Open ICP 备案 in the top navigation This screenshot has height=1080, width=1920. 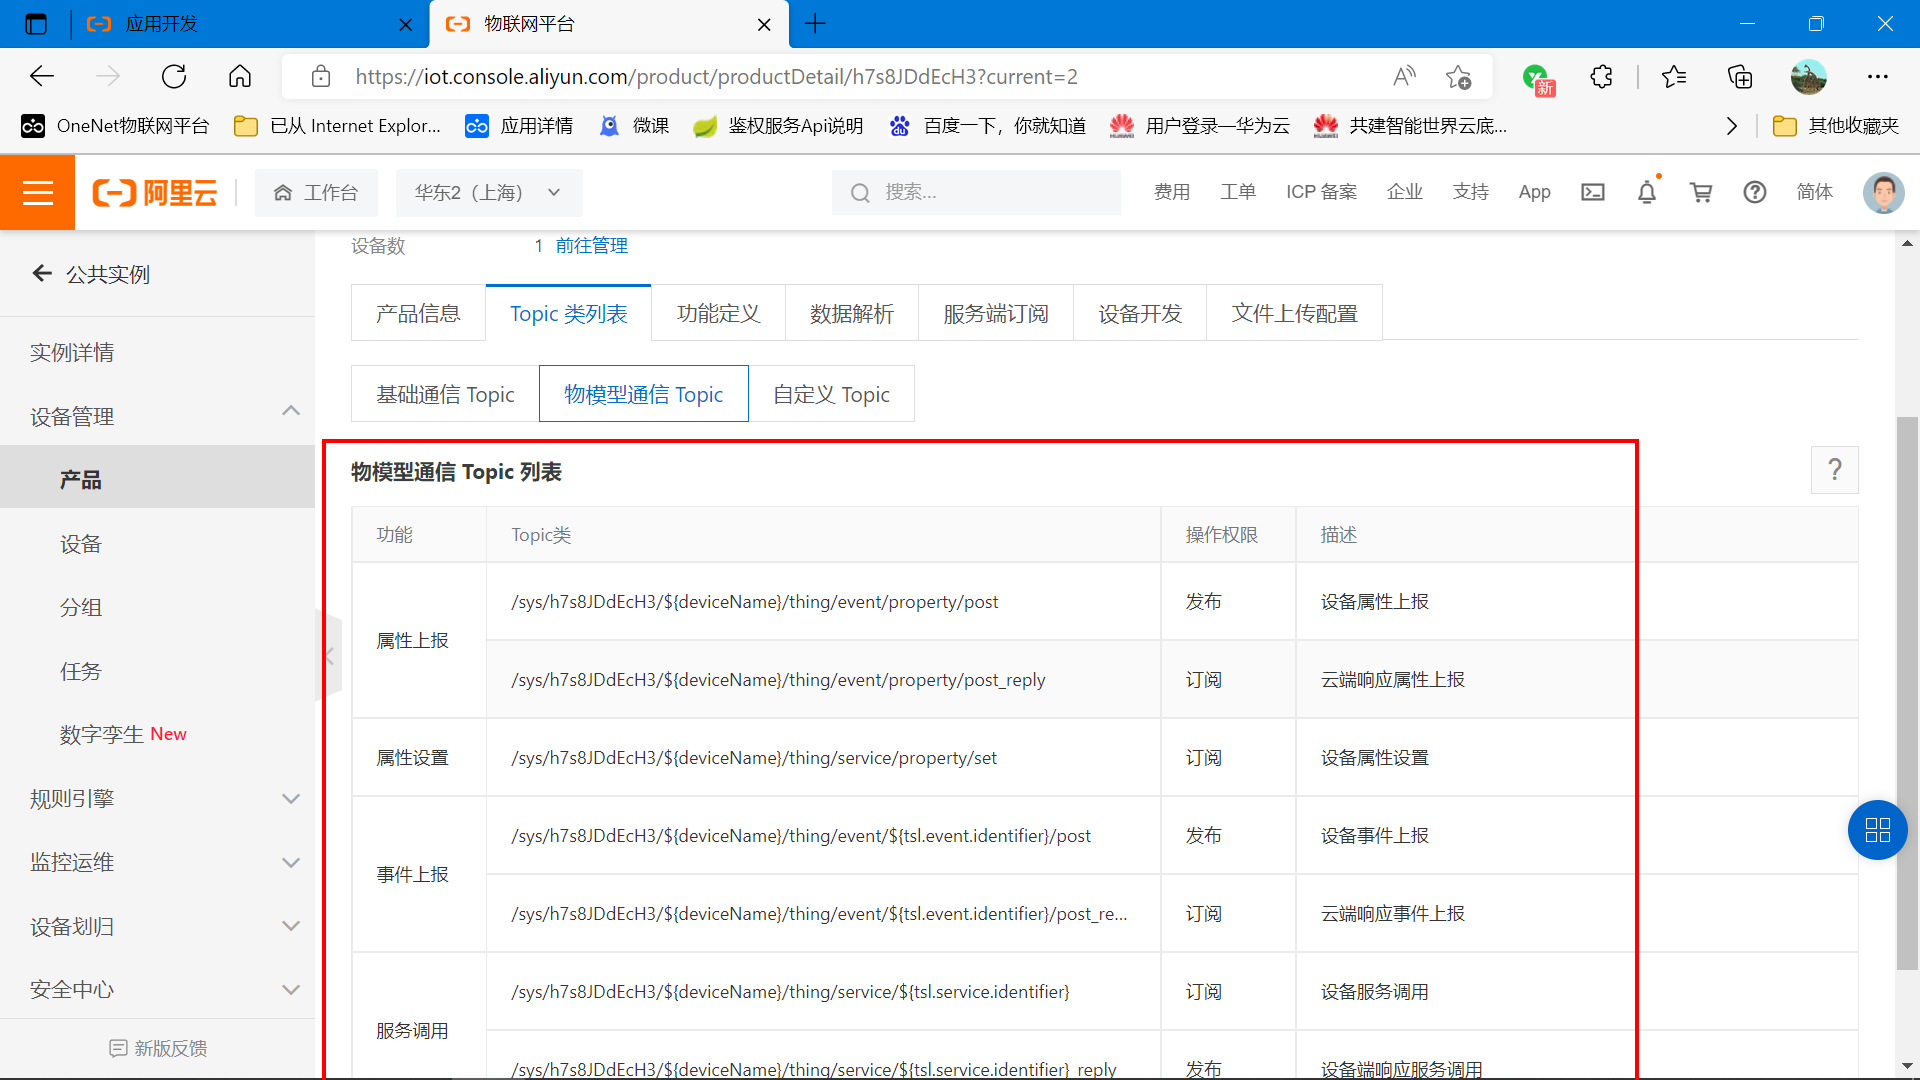point(1321,192)
